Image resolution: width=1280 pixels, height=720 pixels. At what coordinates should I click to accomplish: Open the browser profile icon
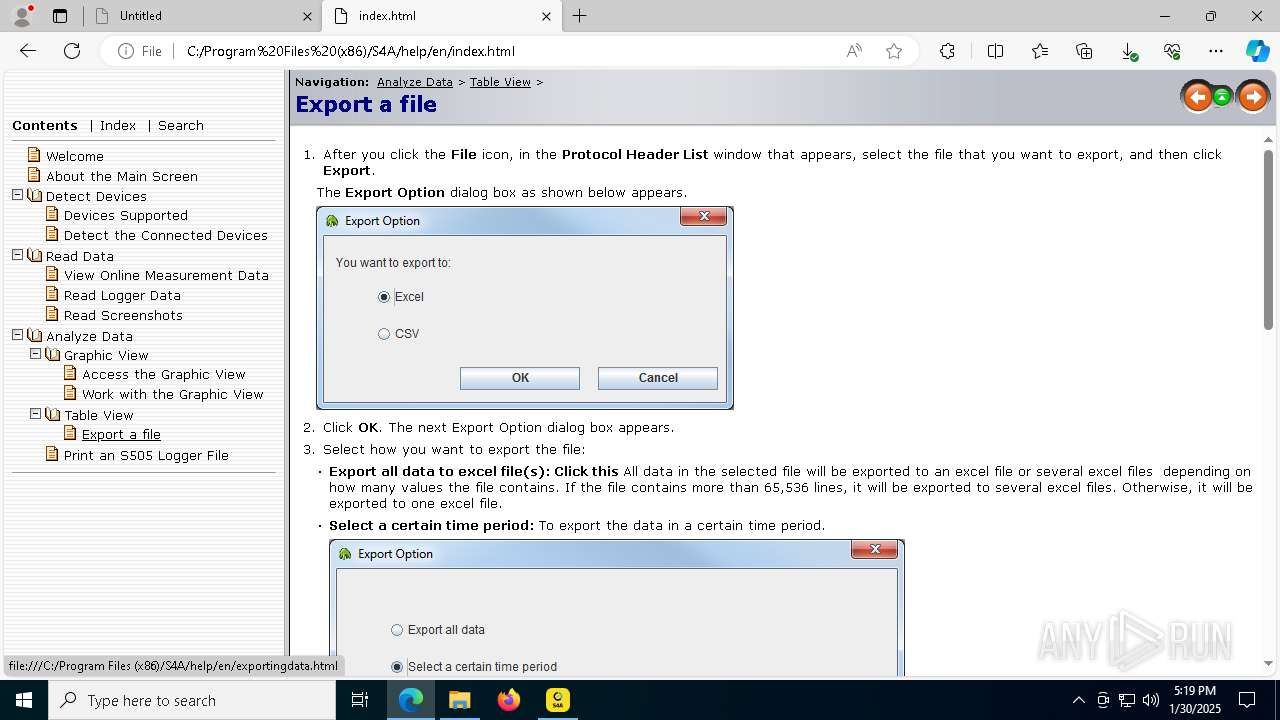click(x=22, y=16)
